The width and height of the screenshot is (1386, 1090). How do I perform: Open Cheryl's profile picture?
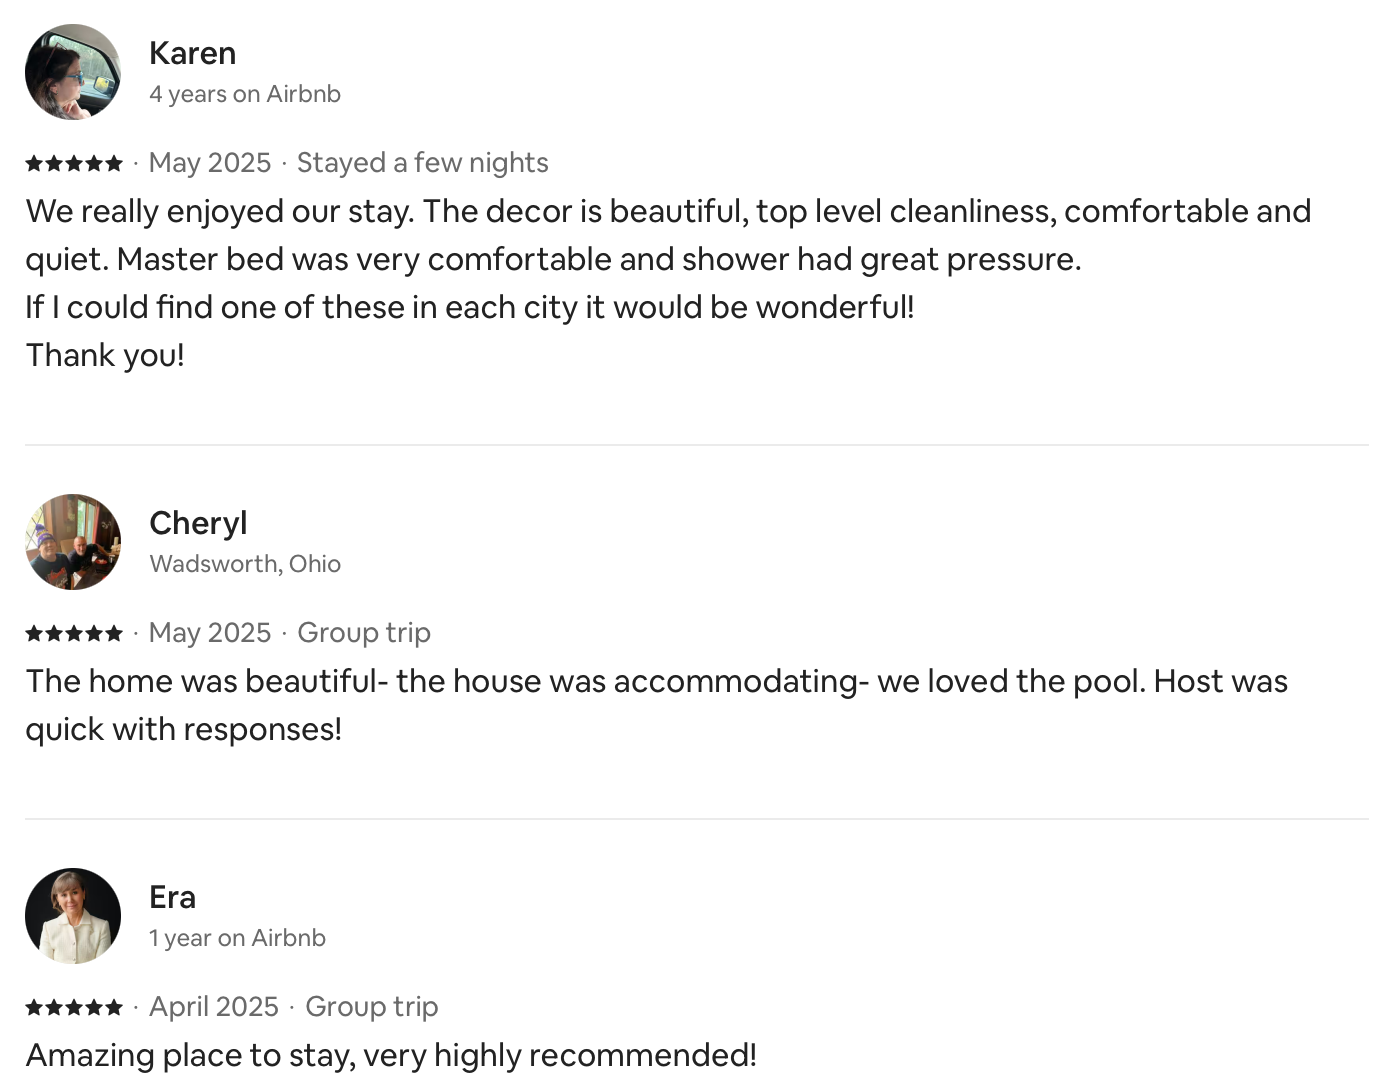pyautogui.click(x=73, y=542)
